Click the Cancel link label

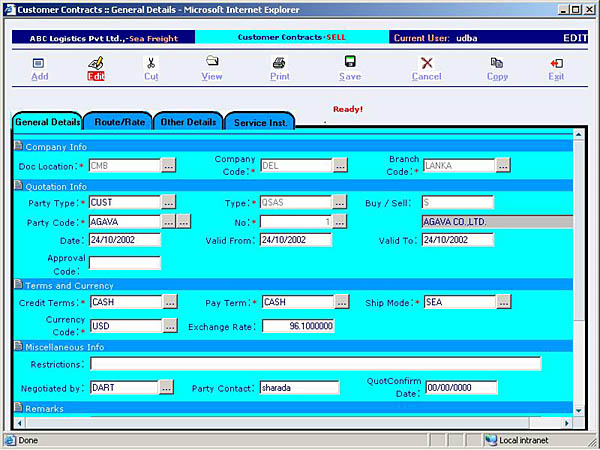(x=427, y=77)
